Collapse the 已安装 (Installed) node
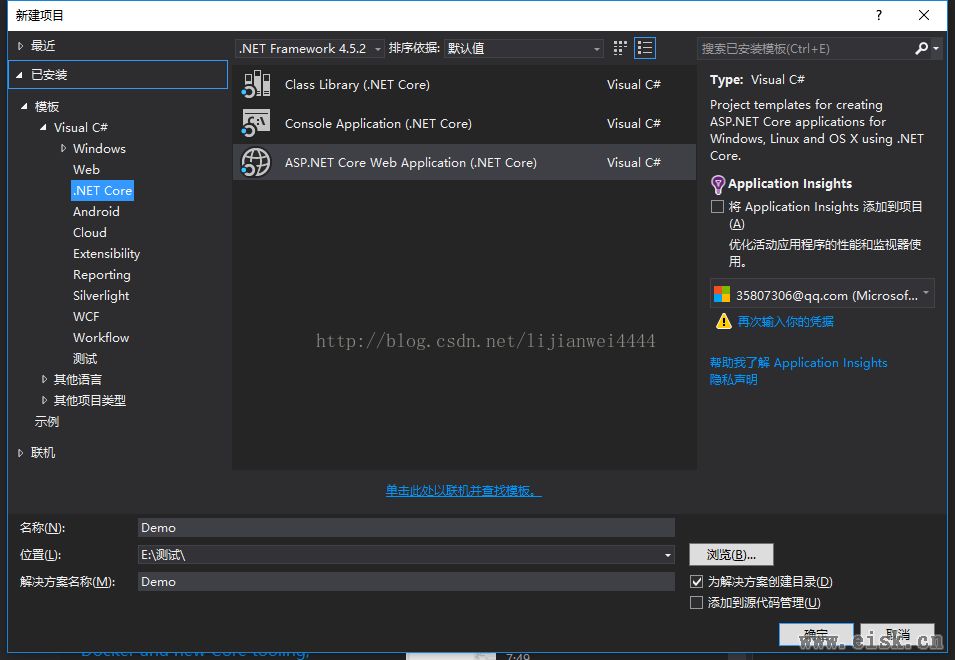 (x=20, y=75)
